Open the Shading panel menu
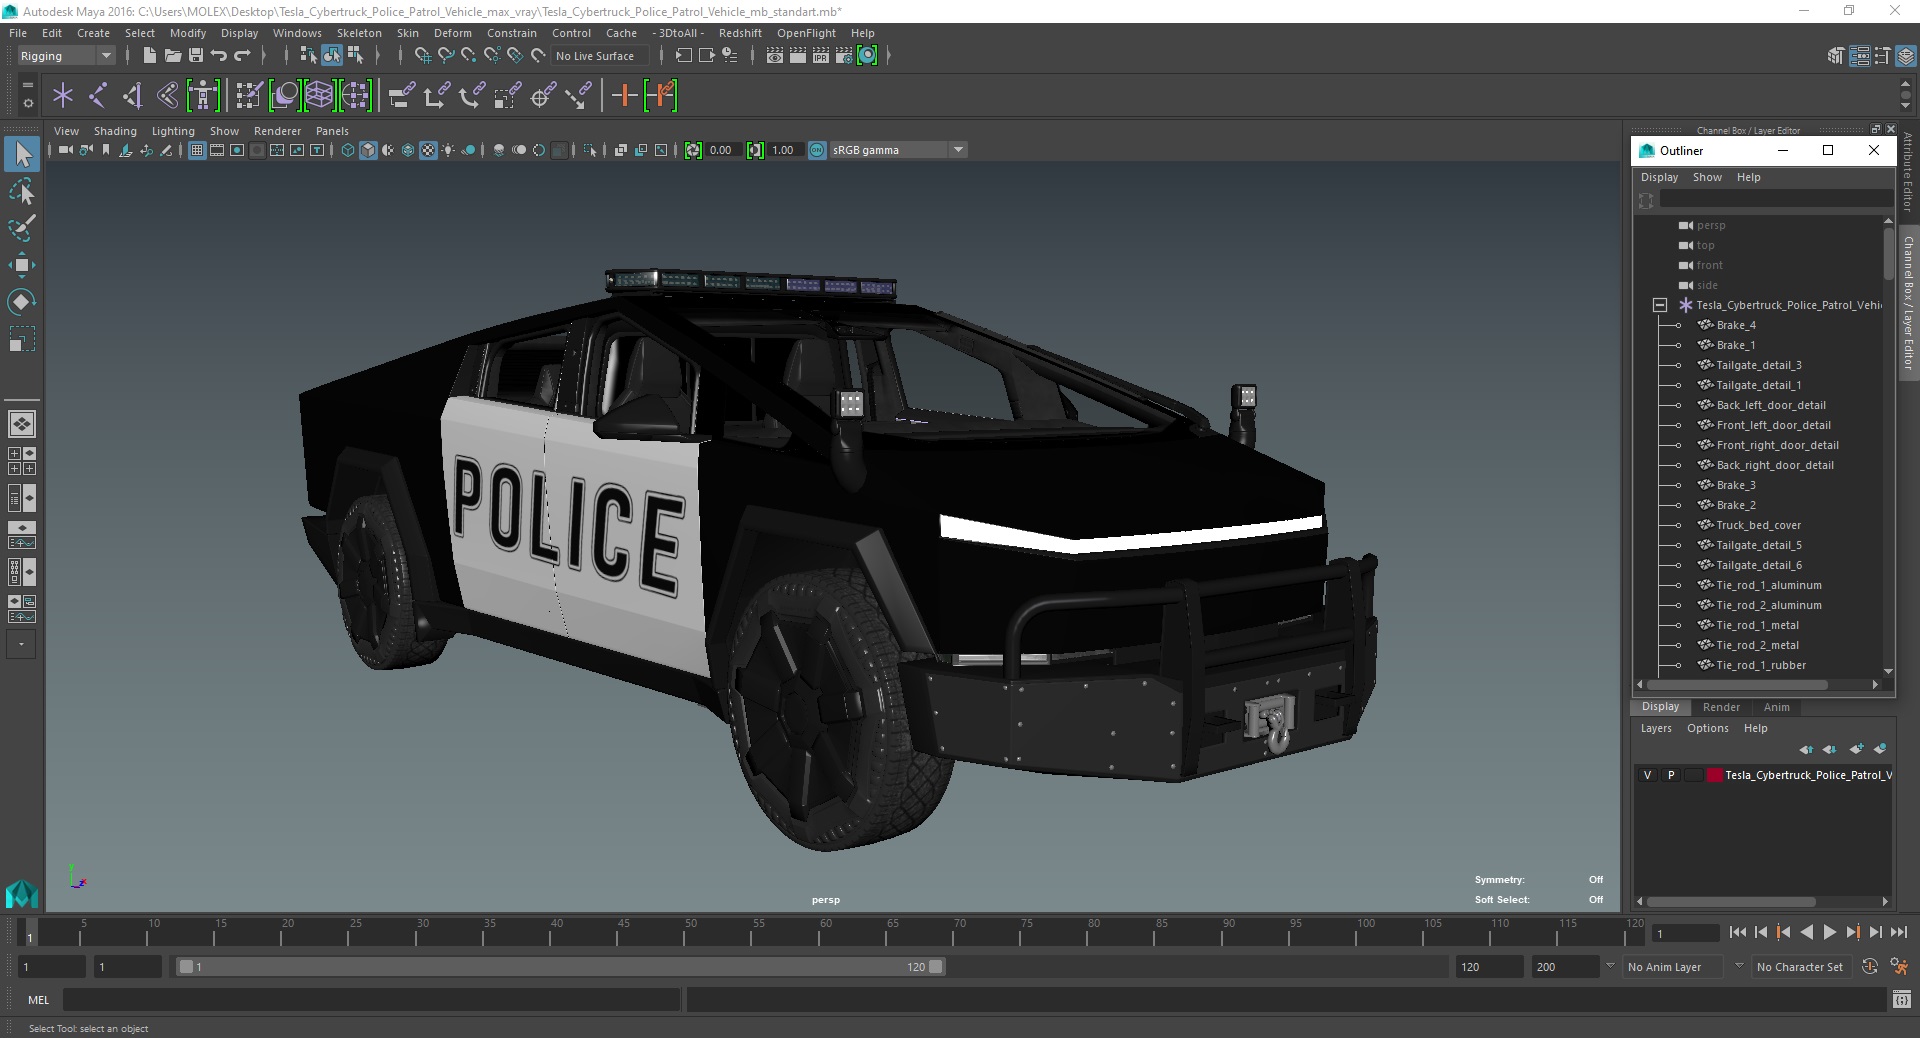 (x=115, y=131)
